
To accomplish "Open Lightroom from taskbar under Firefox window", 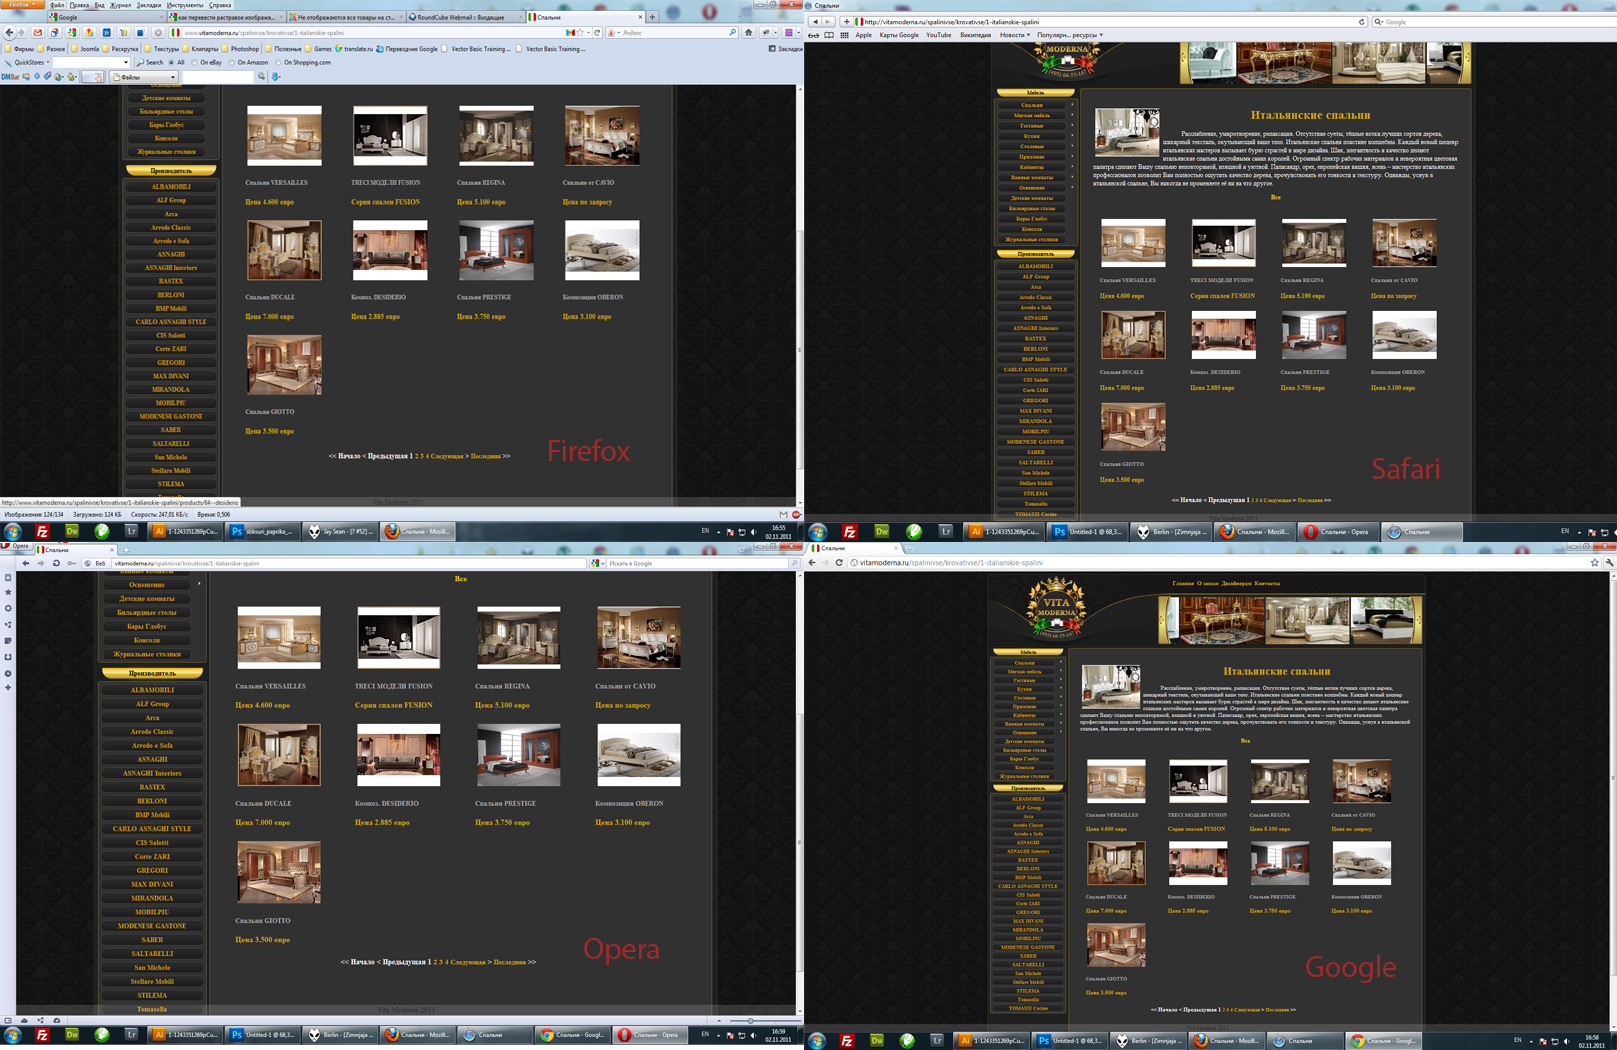I will click(x=131, y=532).
